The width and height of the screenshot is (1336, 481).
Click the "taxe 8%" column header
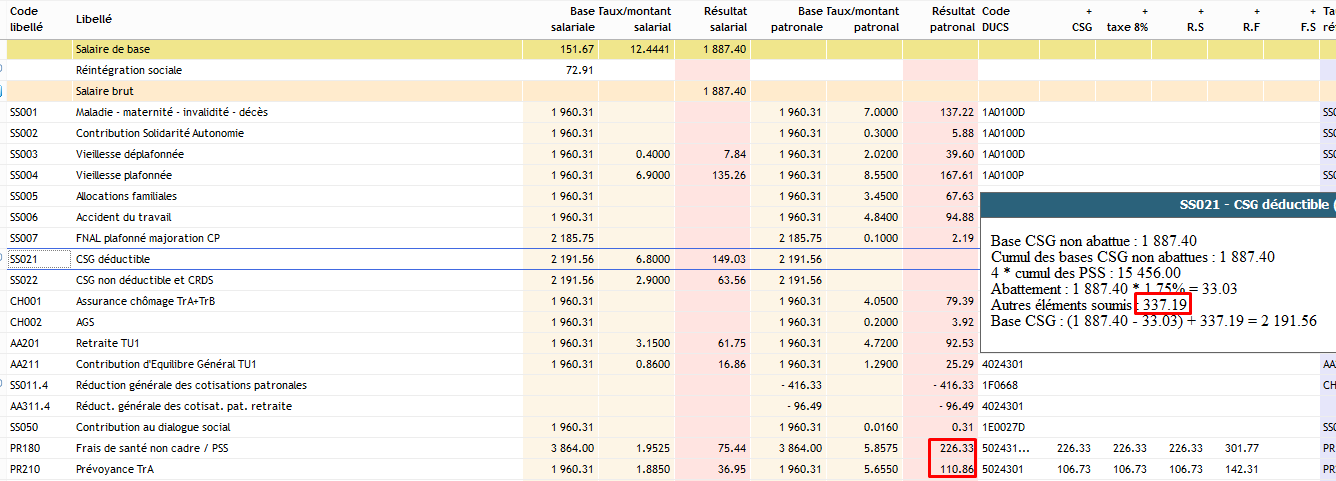coord(1126,28)
